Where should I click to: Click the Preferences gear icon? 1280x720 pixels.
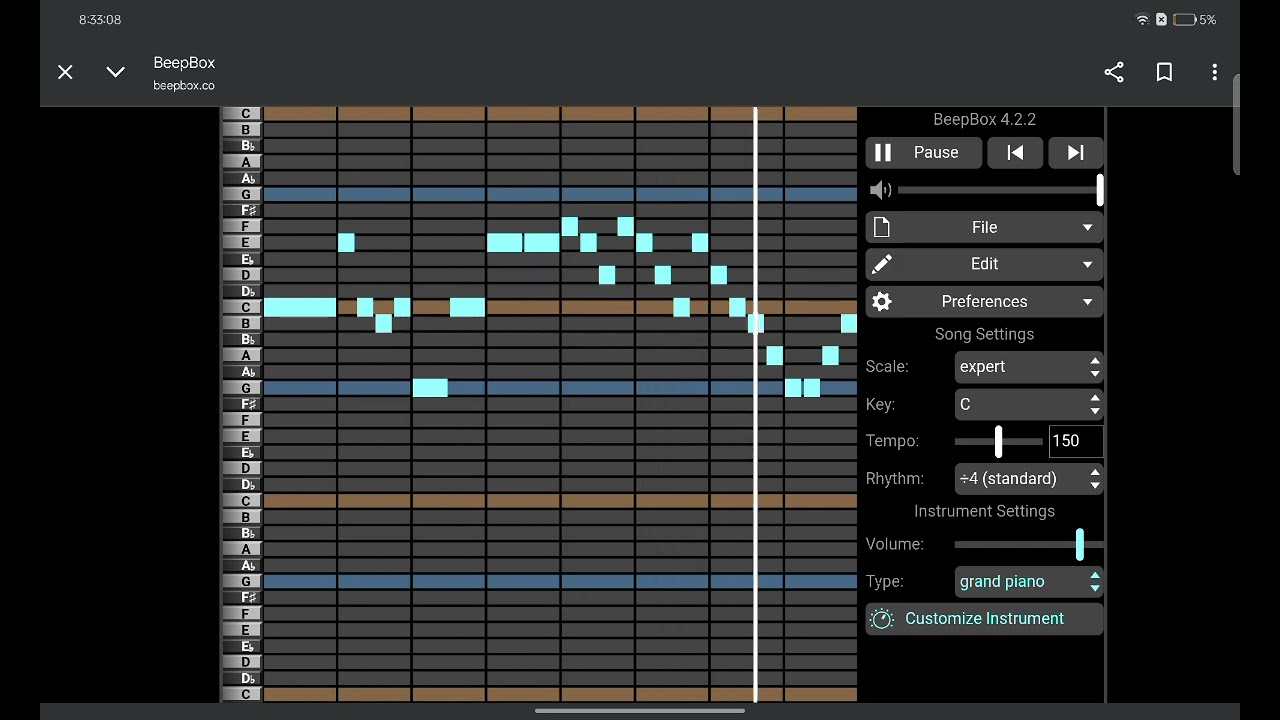pos(881,301)
